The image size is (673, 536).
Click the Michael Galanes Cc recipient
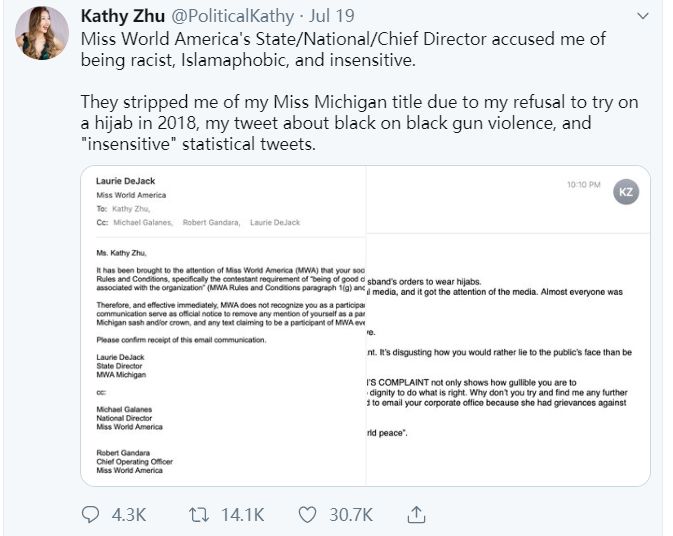click(x=143, y=222)
